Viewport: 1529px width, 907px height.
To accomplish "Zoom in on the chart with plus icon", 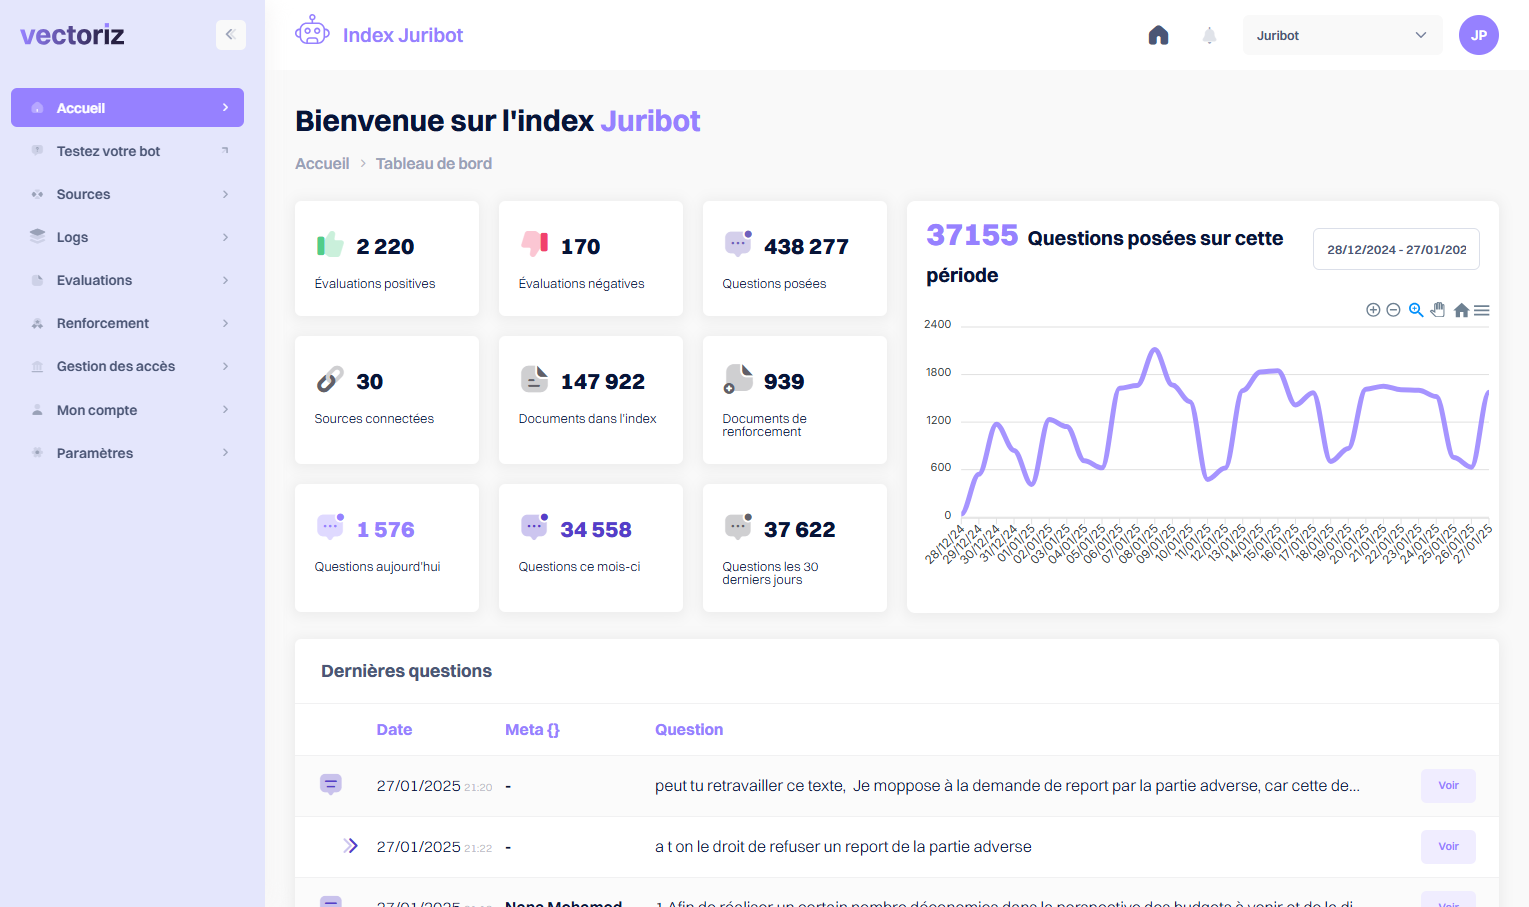I will (x=1373, y=310).
